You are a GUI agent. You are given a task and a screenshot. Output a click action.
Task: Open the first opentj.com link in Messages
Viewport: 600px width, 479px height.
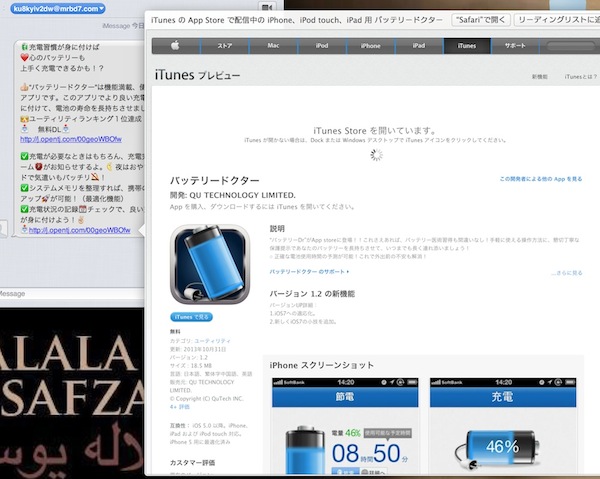(x=71, y=139)
